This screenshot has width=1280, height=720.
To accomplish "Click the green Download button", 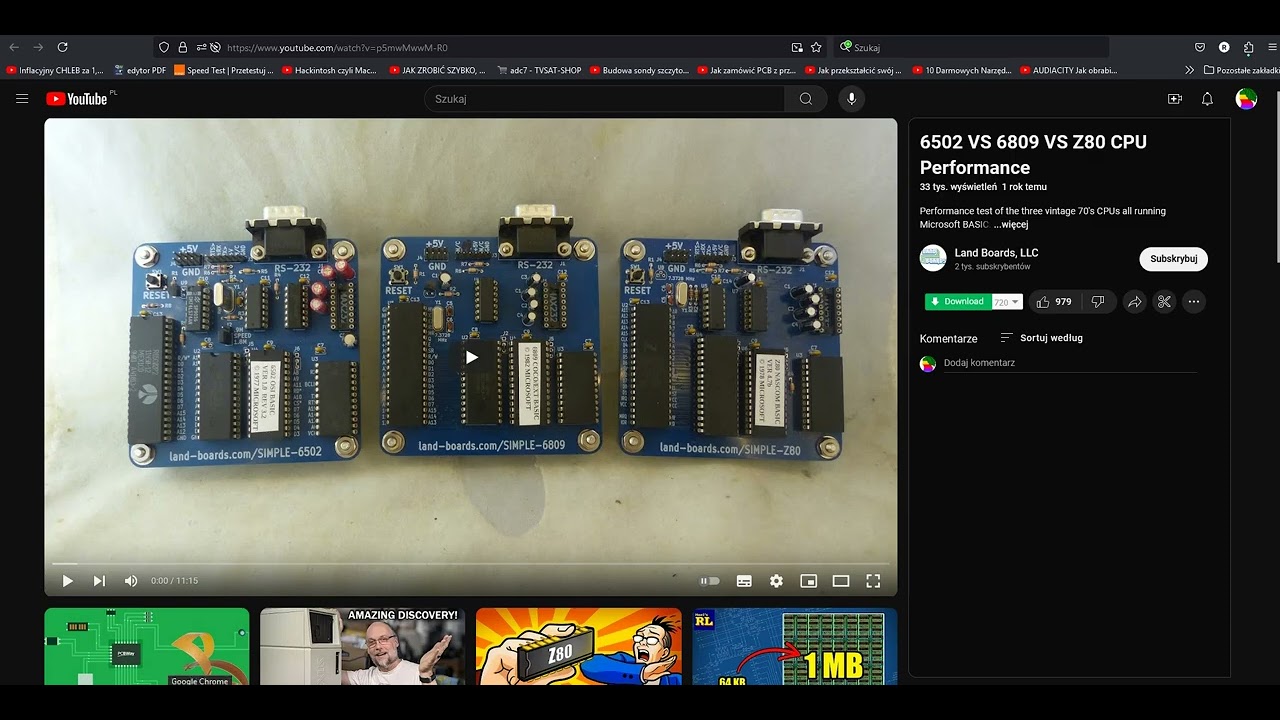I will (x=957, y=302).
